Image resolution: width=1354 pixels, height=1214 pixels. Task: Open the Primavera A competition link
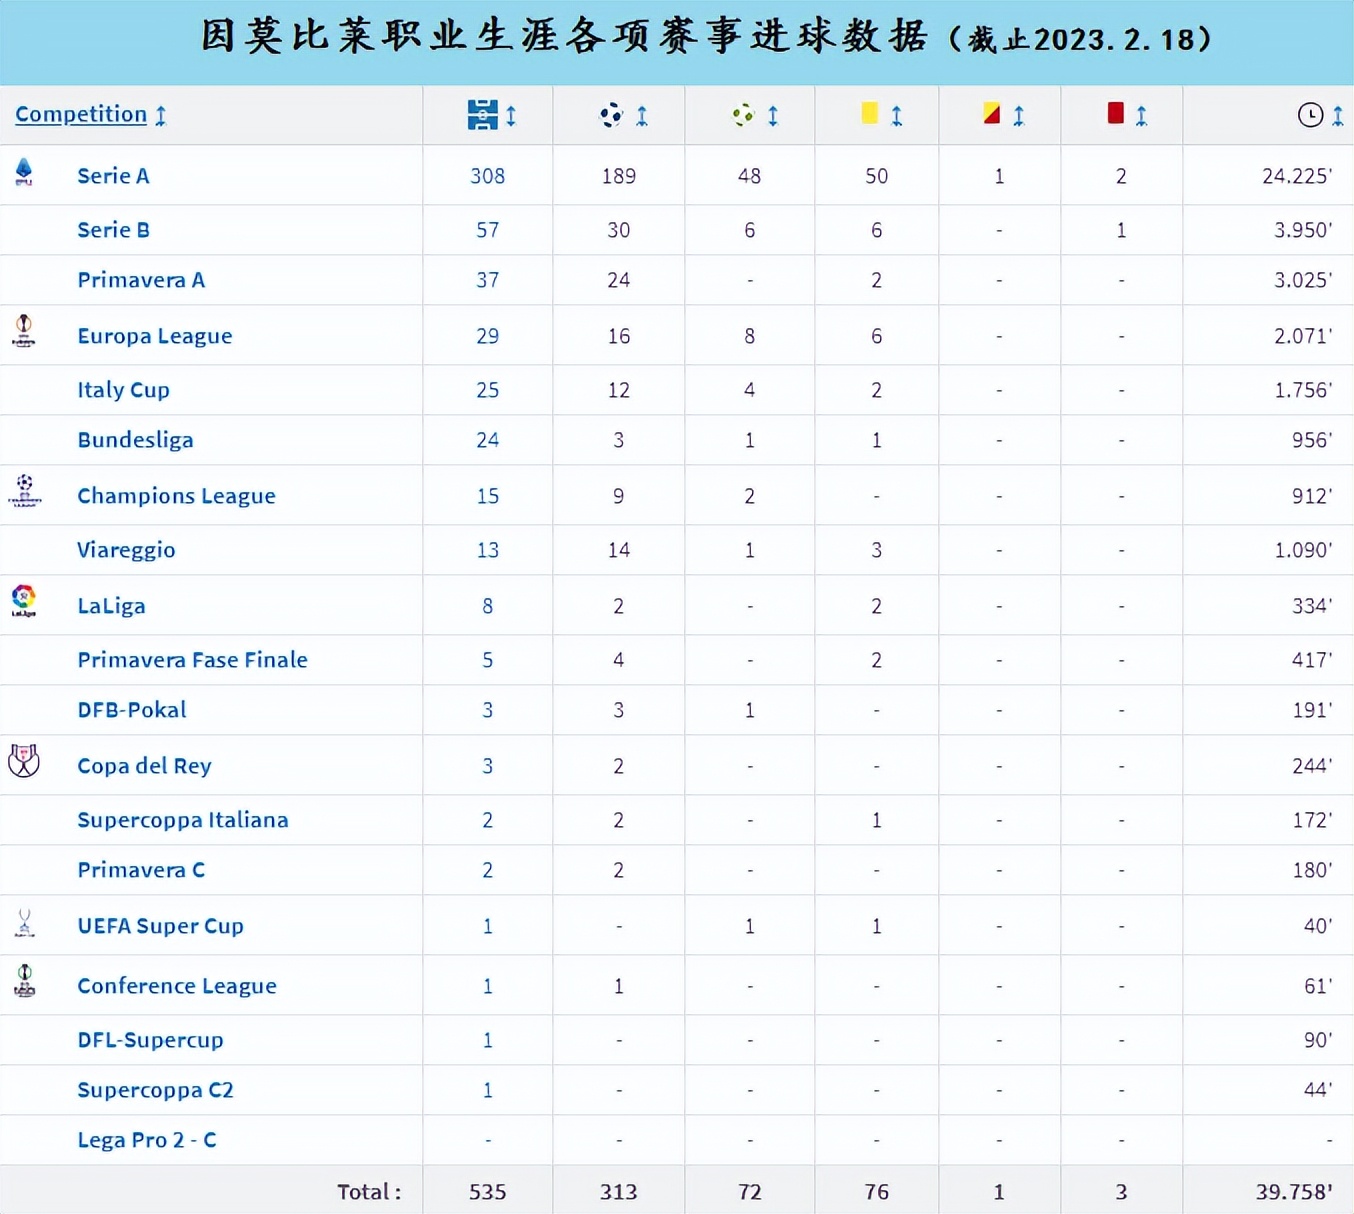[x=141, y=280]
